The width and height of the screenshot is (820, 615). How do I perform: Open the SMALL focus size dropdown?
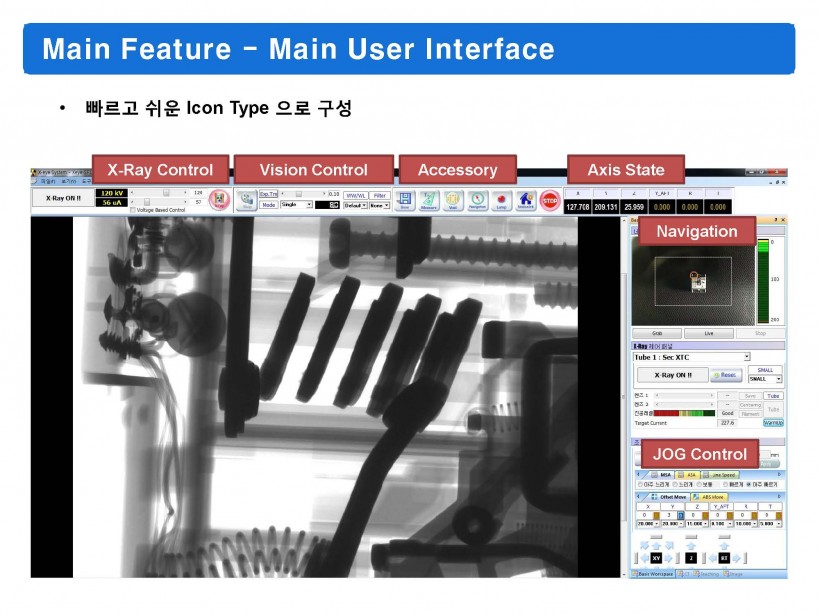(x=765, y=379)
